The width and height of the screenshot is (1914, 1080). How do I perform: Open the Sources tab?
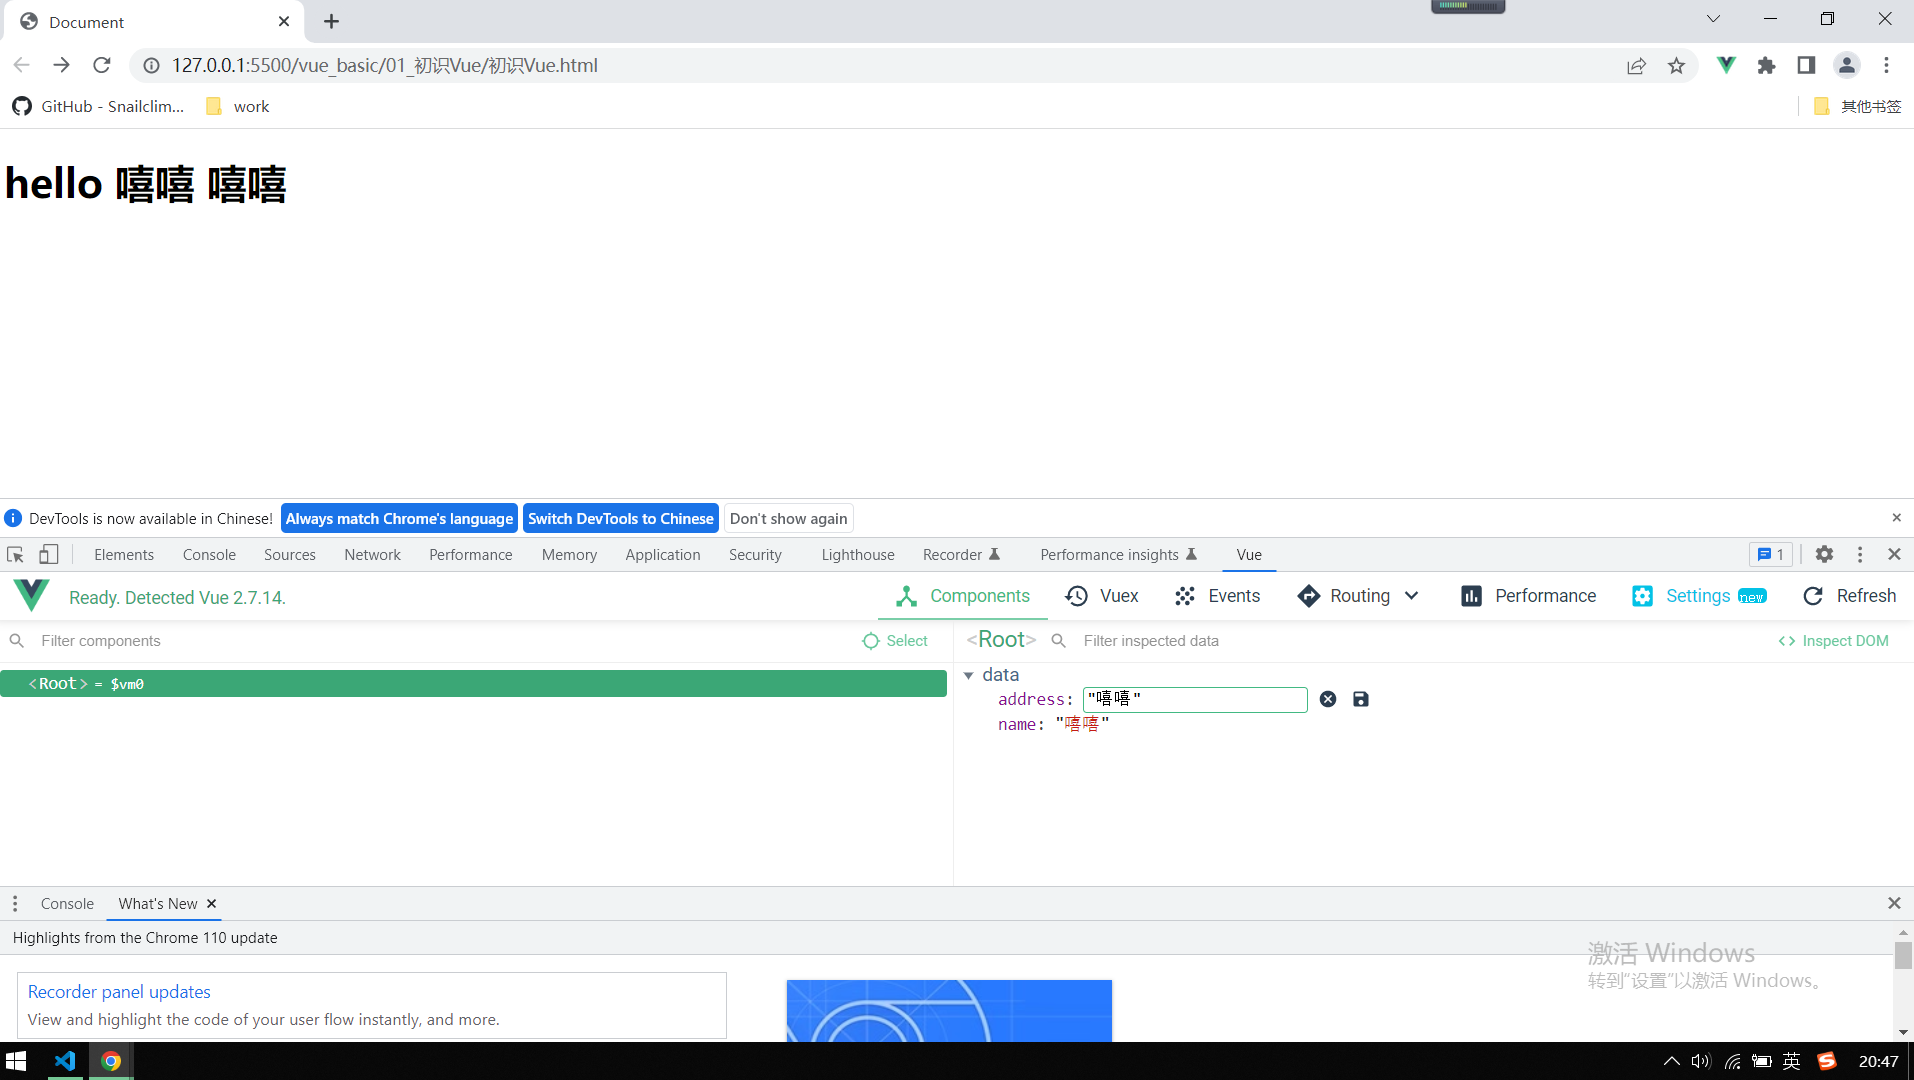(x=290, y=554)
